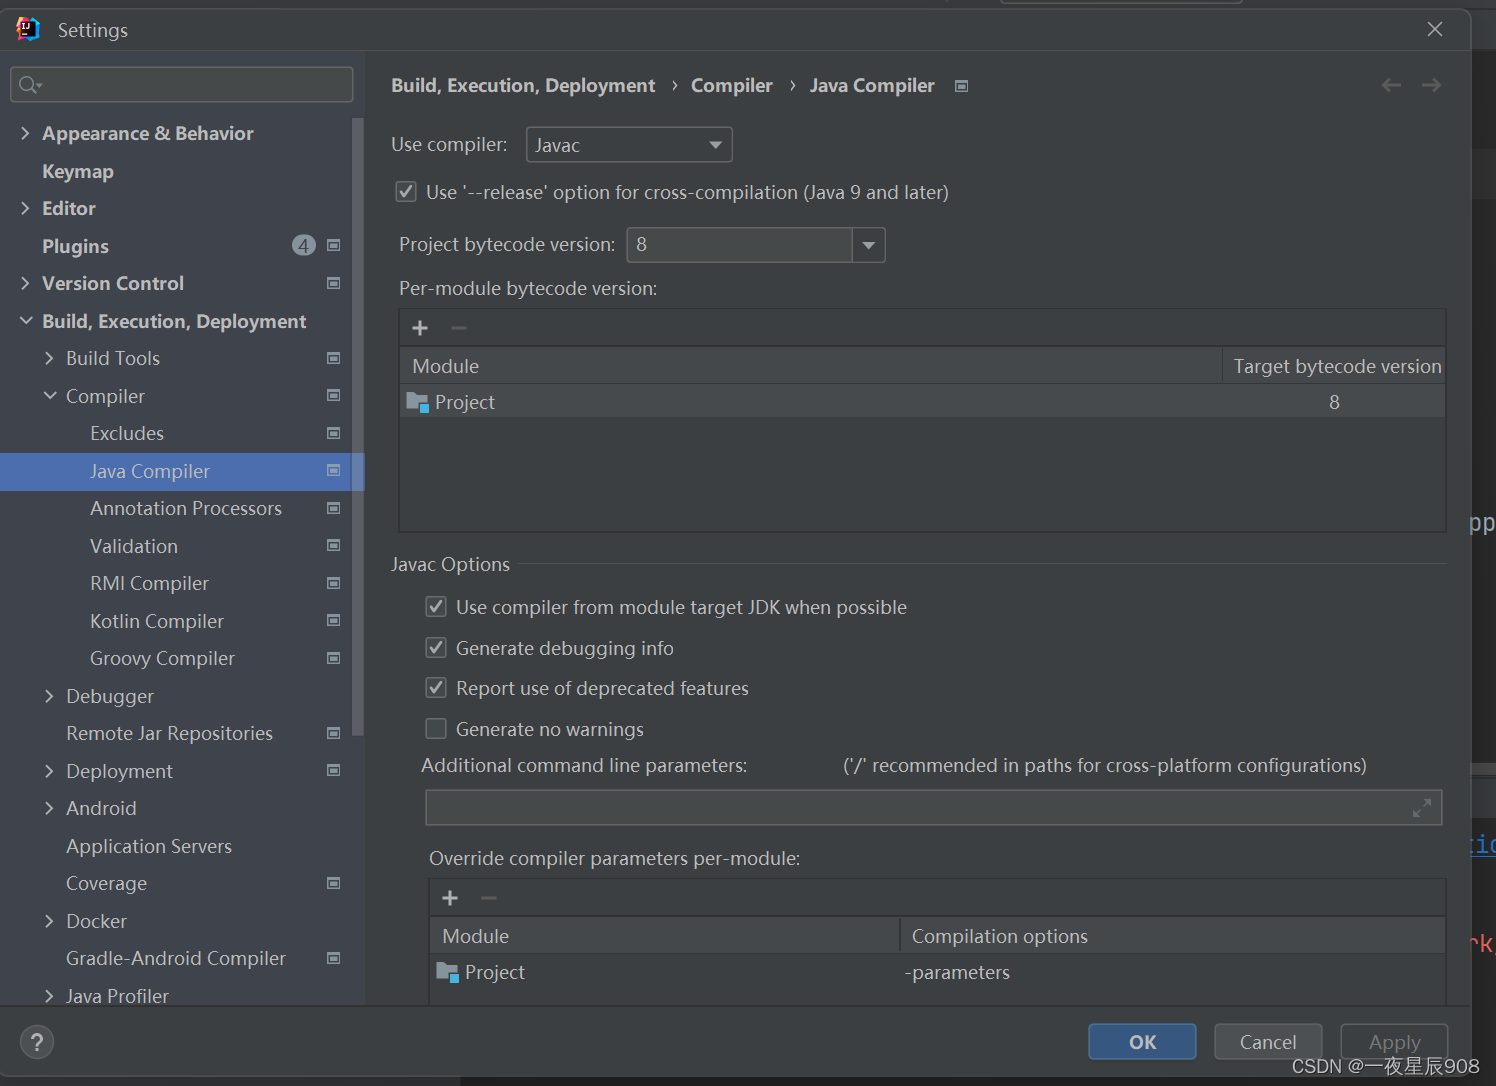This screenshot has width=1496, height=1086.
Task: Navigate back using the left arrow
Action: [1391, 85]
